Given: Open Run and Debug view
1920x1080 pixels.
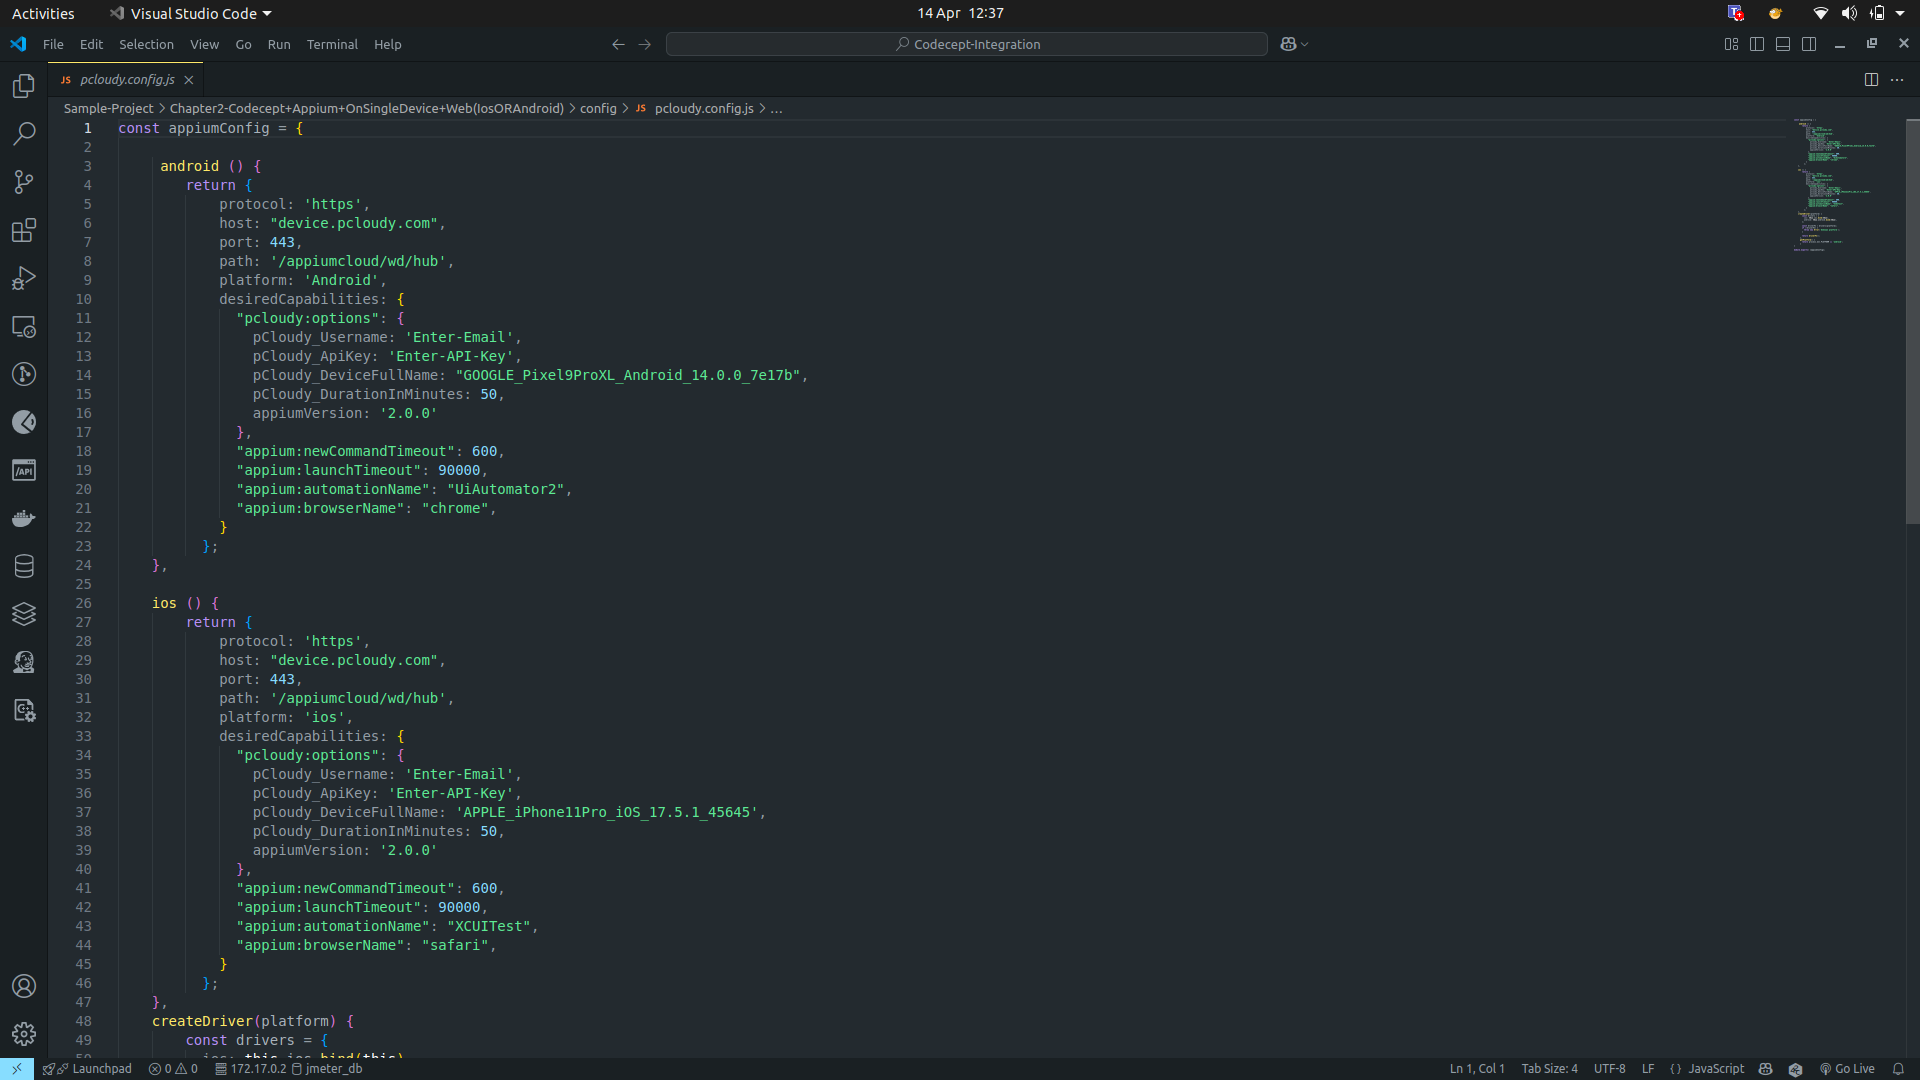Looking at the screenshot, I should 24,279.
